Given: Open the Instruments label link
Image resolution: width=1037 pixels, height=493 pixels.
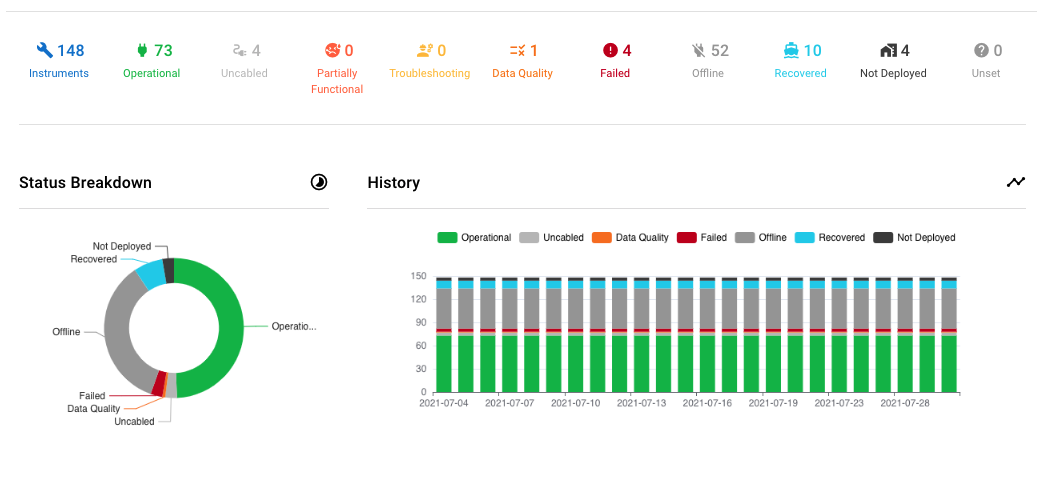Looking at the screenshot, I should [59, 73].
